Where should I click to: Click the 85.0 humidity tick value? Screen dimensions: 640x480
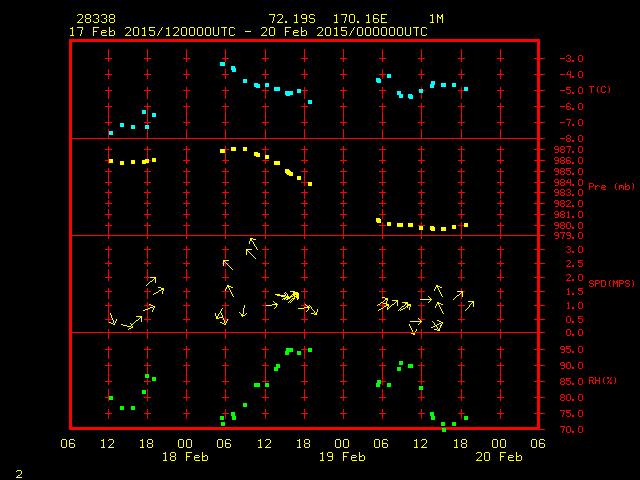pos(571,382)
